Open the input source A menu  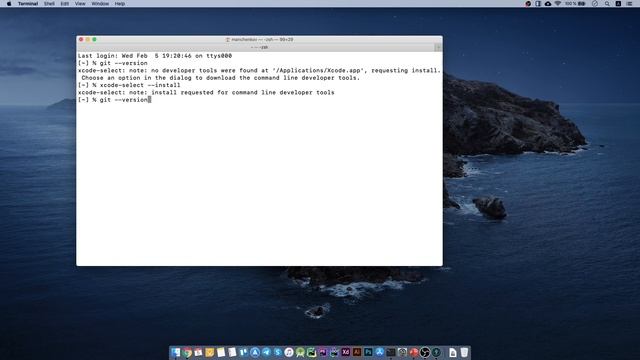(x=618, y=4)
